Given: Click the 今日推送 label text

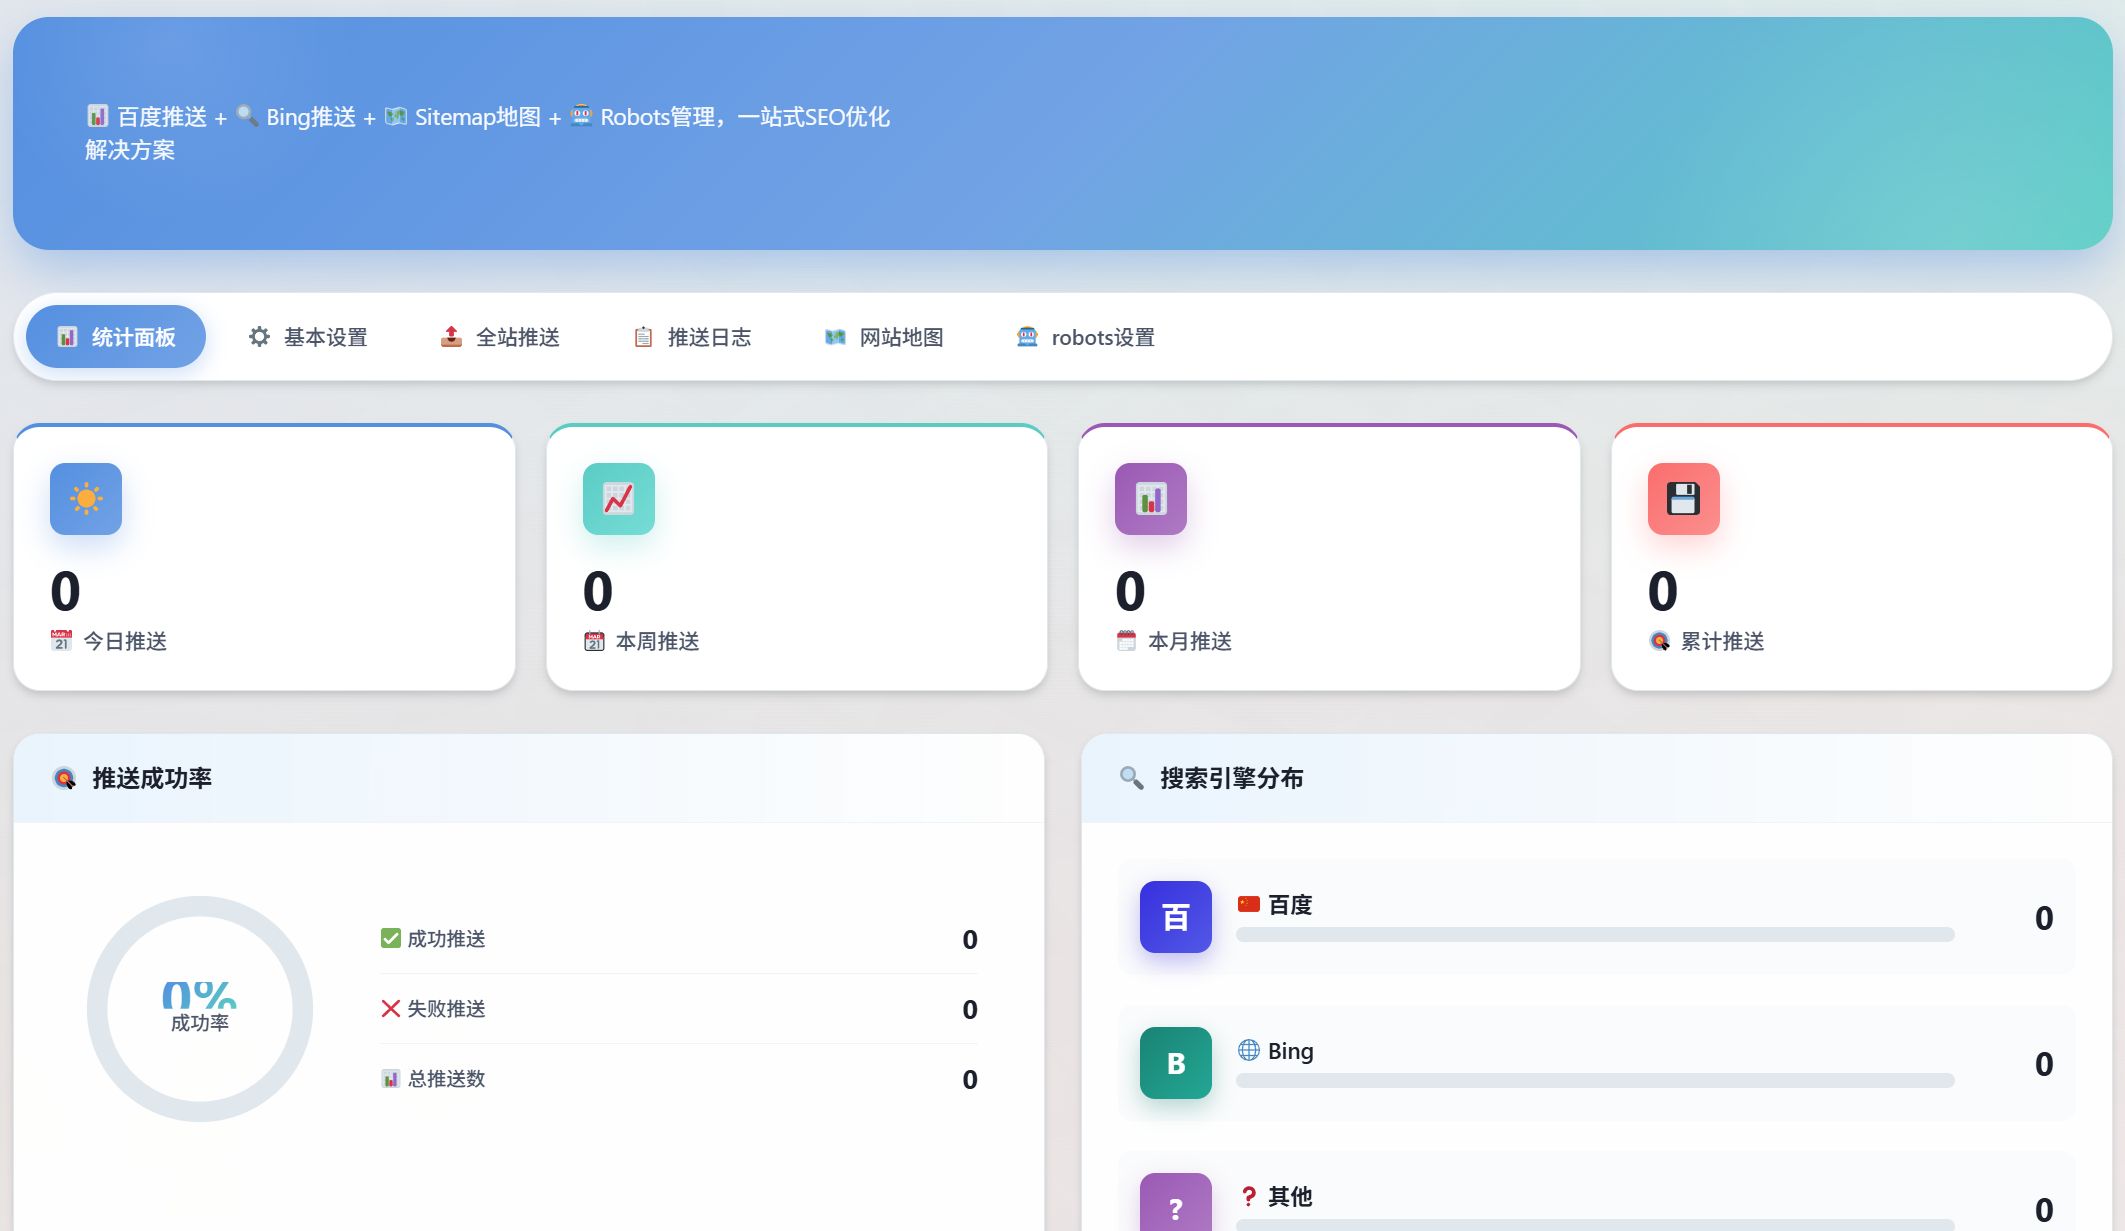Looking at the screenshot, I should [125, 641].
